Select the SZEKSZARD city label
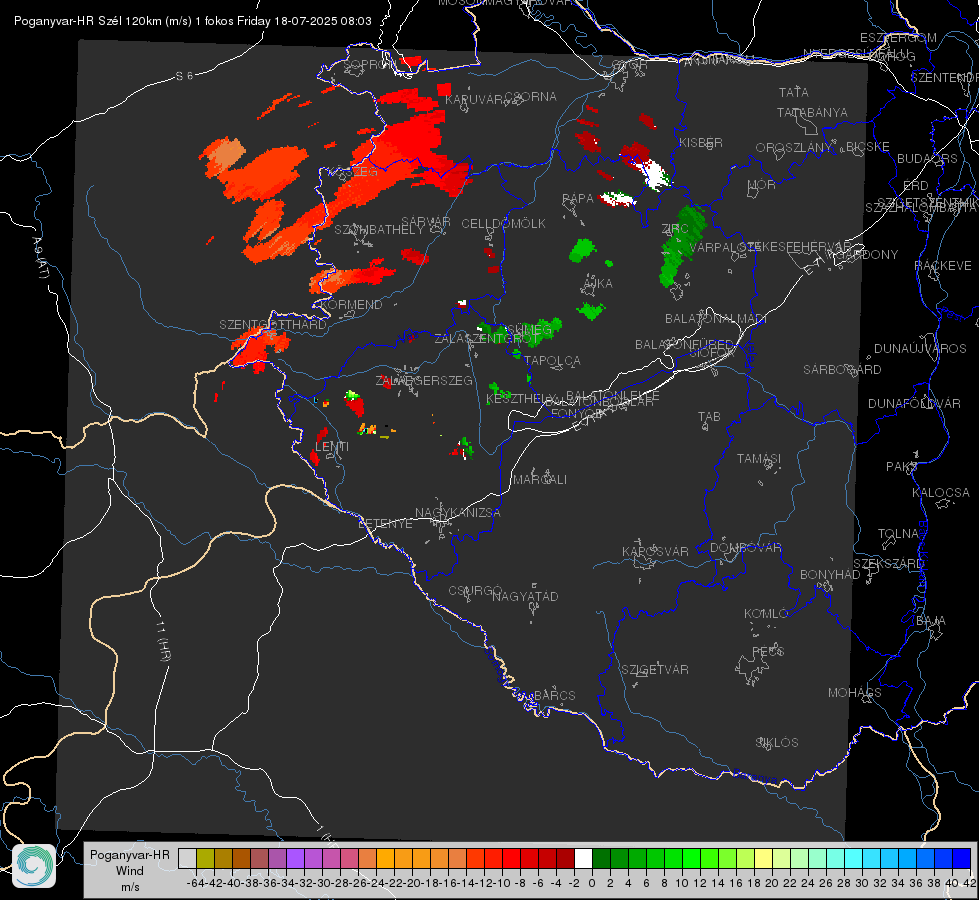 click(888, 563)
